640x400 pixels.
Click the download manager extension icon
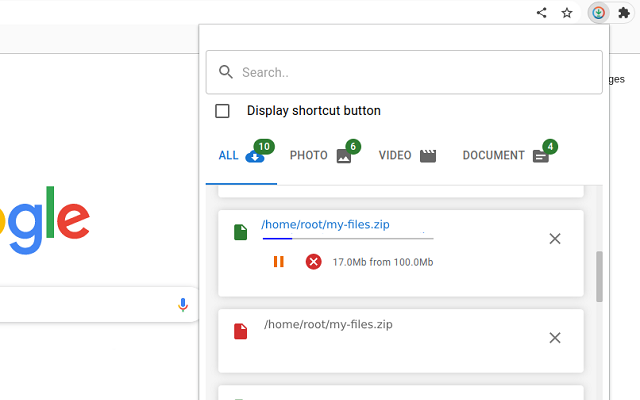pos(598,13)
